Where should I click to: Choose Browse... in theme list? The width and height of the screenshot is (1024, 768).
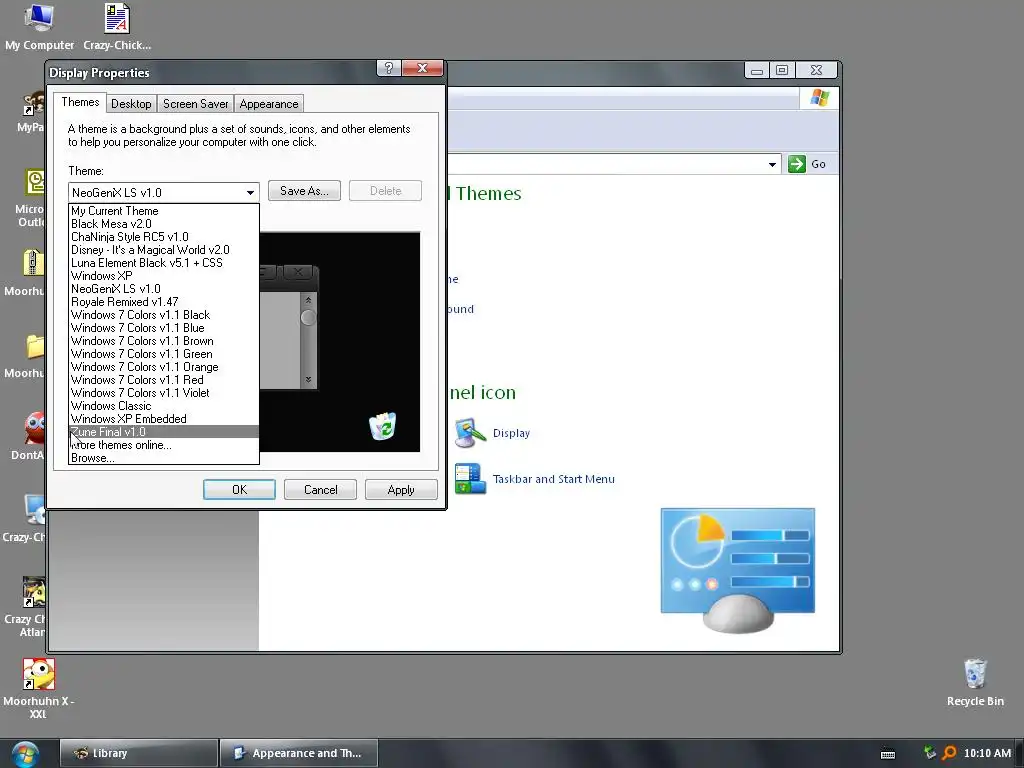point(164,458)
